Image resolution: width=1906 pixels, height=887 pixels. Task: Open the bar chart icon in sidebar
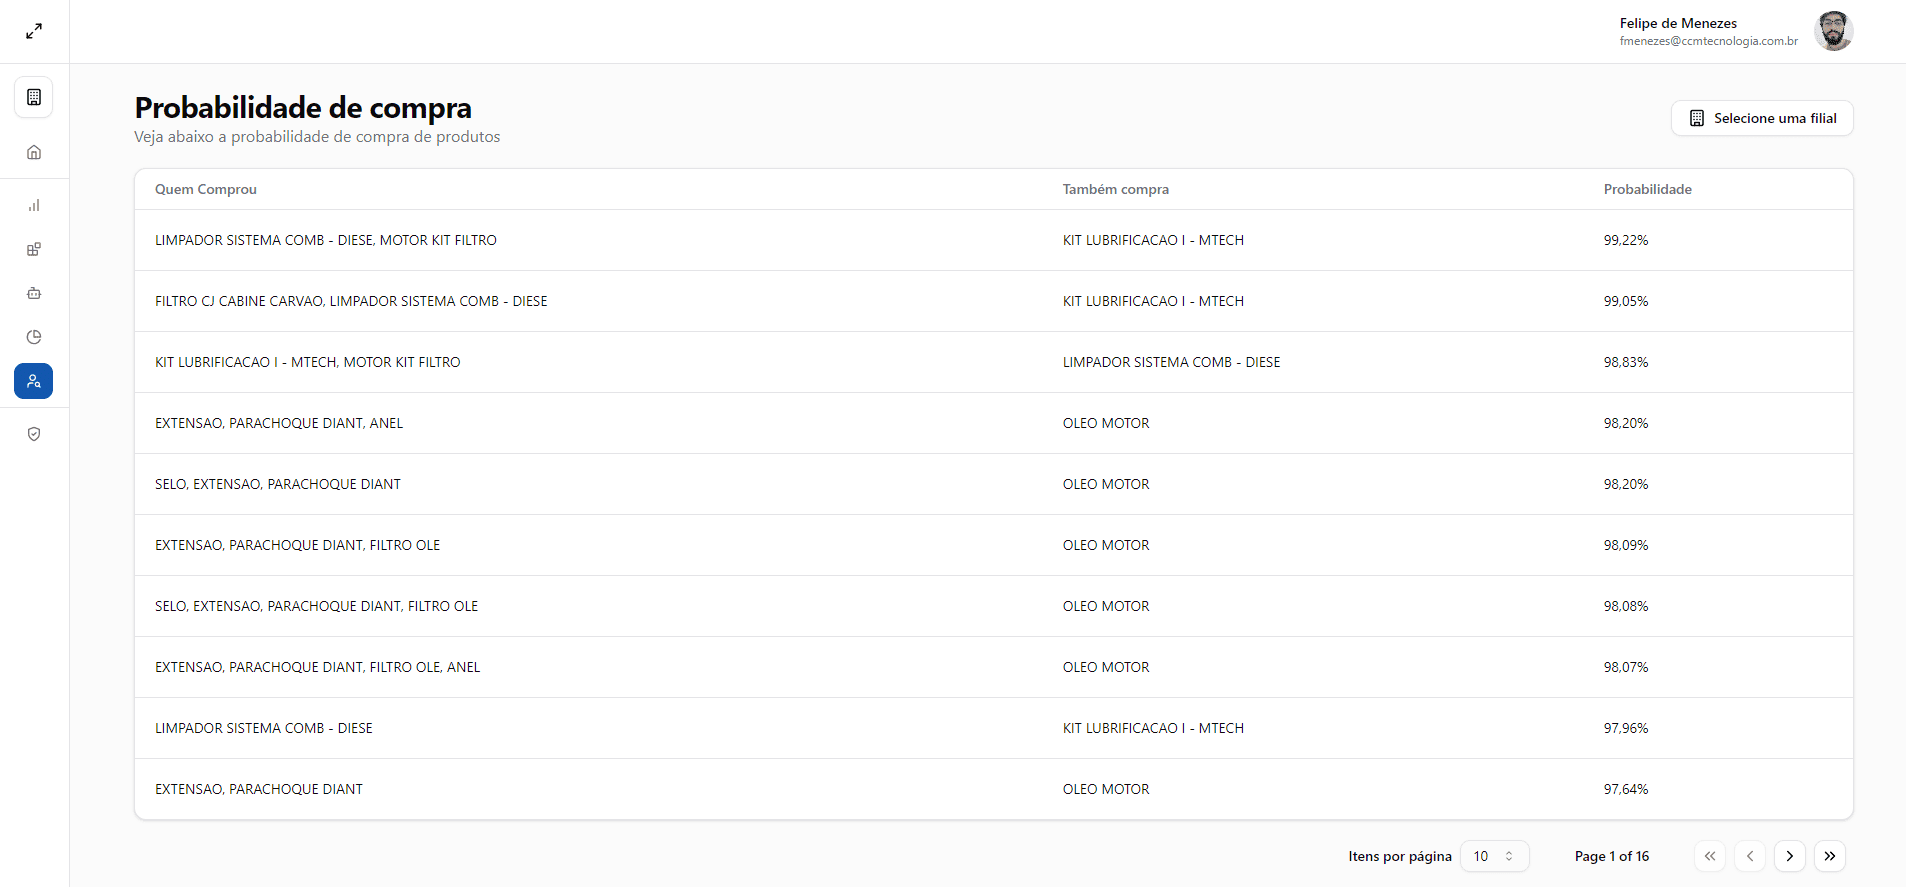pyautogui.click(x=34, y=205)
